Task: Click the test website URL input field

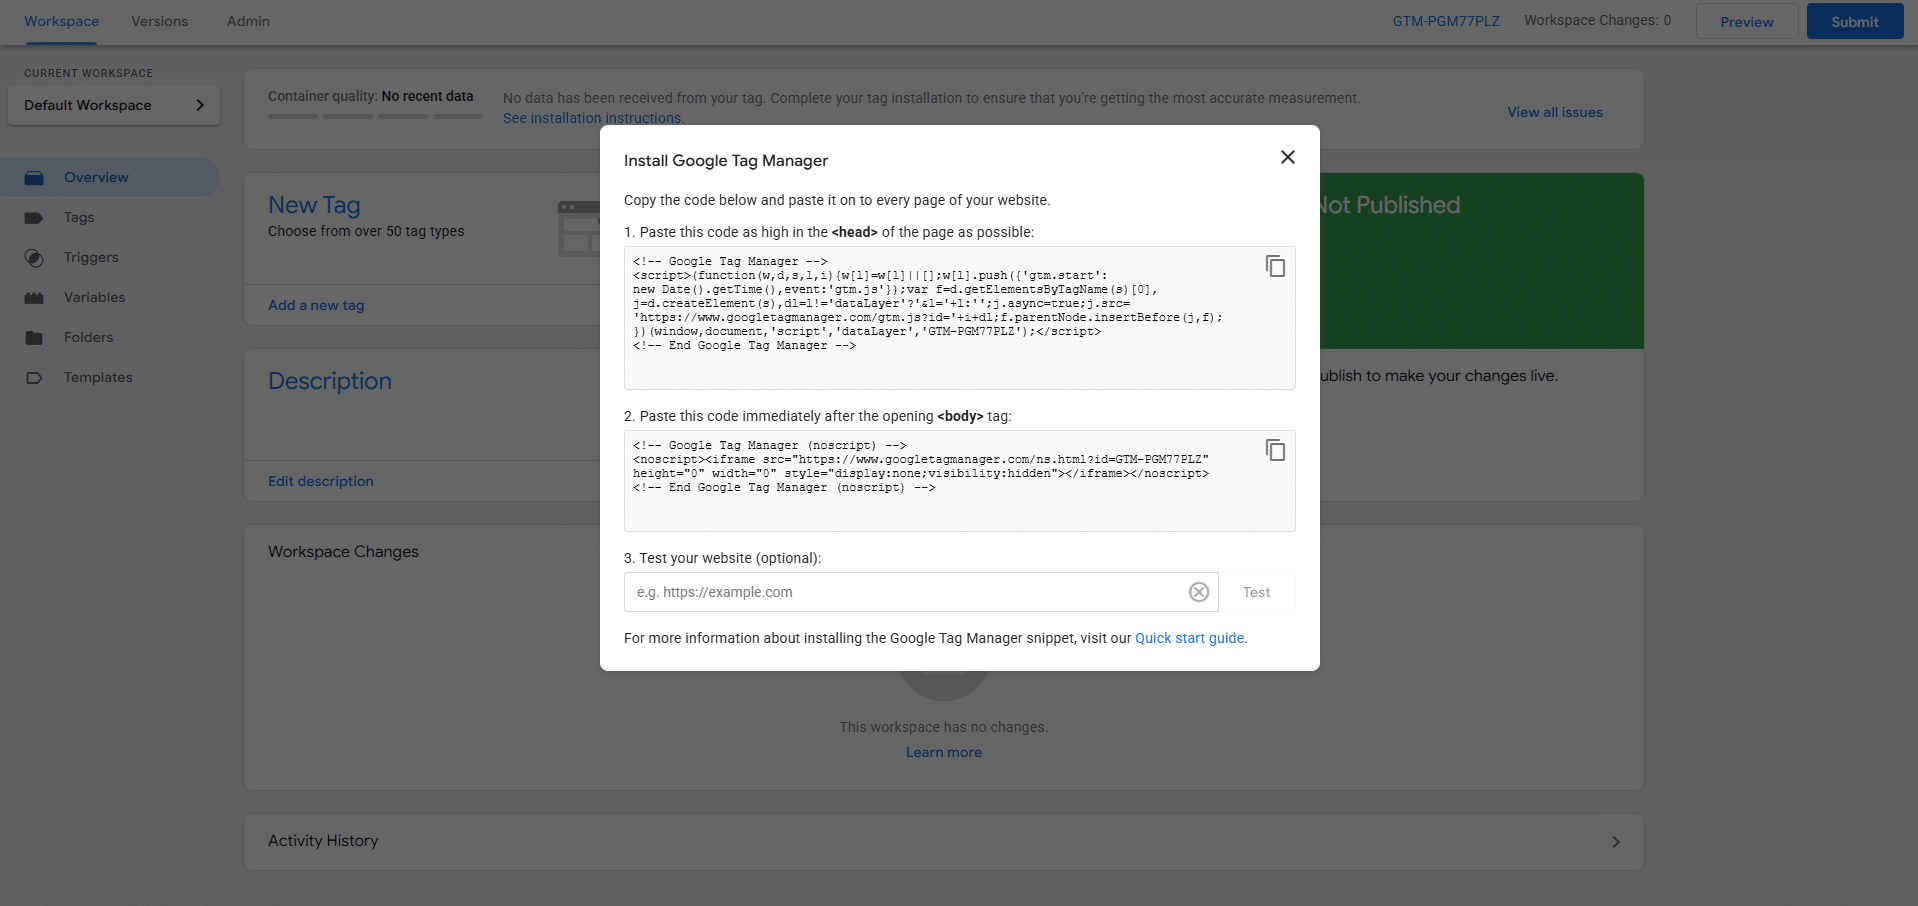Action: point(900,592)
